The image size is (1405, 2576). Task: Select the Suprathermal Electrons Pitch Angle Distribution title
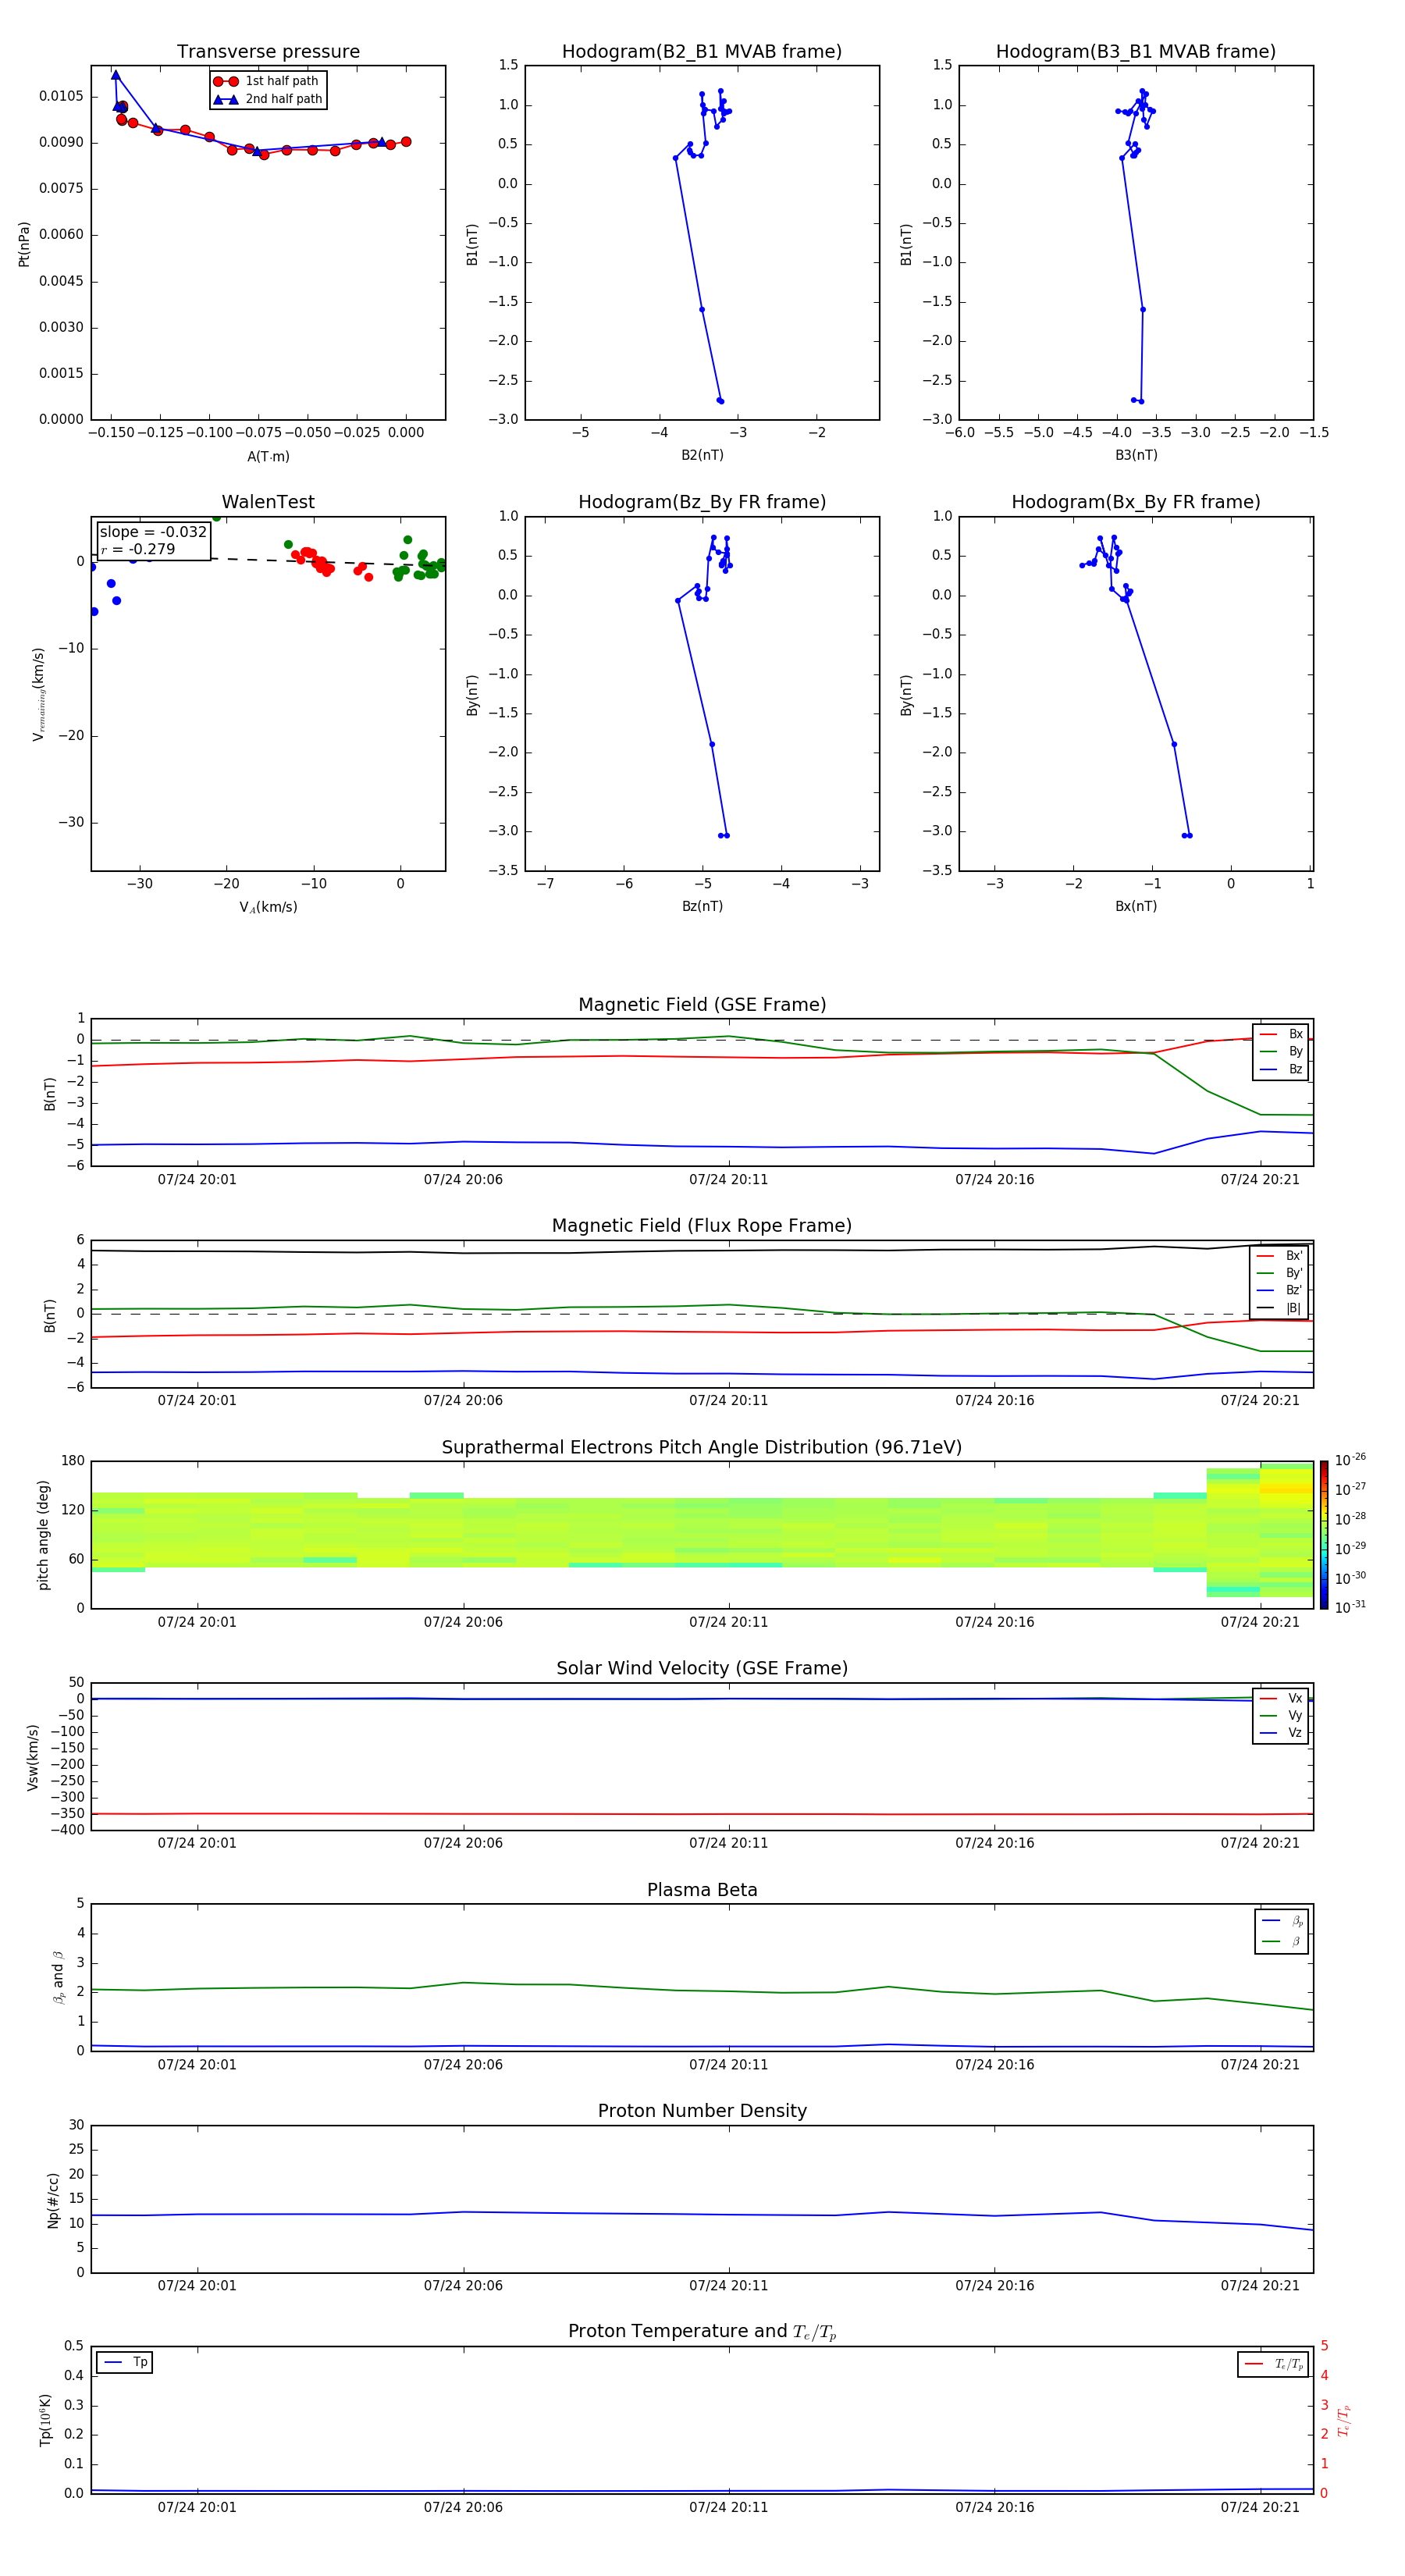[702, 1447]
